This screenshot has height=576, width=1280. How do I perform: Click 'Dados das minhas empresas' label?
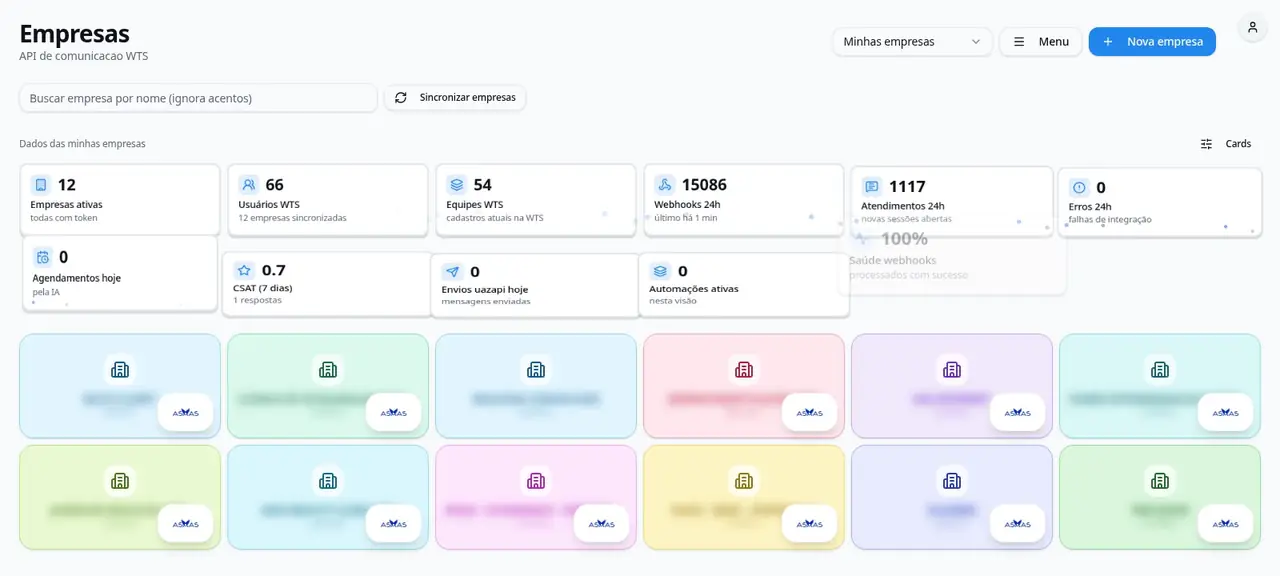click(x=82, y=144)
